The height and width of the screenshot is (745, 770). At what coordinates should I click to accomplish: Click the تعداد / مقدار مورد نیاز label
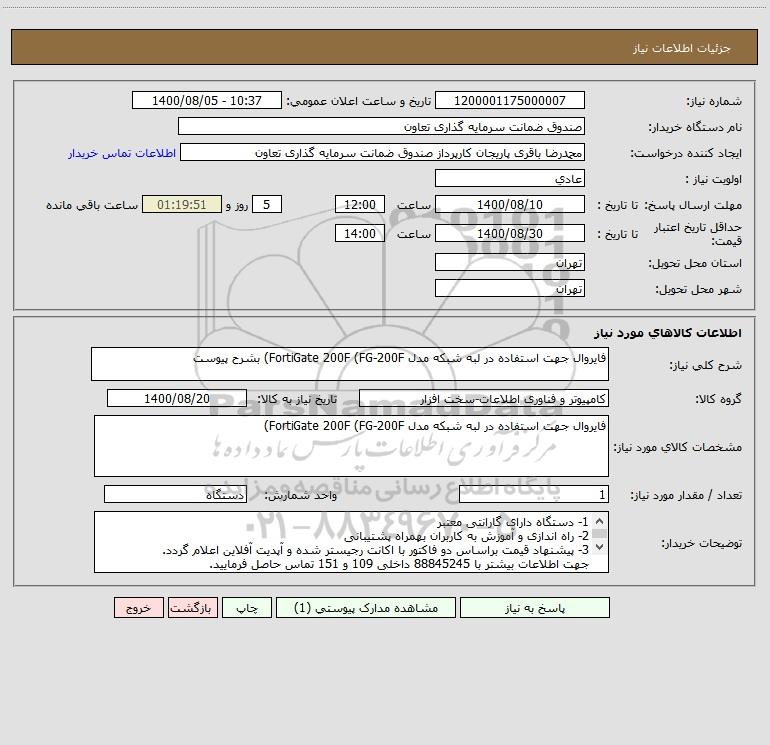coord(686,496)
